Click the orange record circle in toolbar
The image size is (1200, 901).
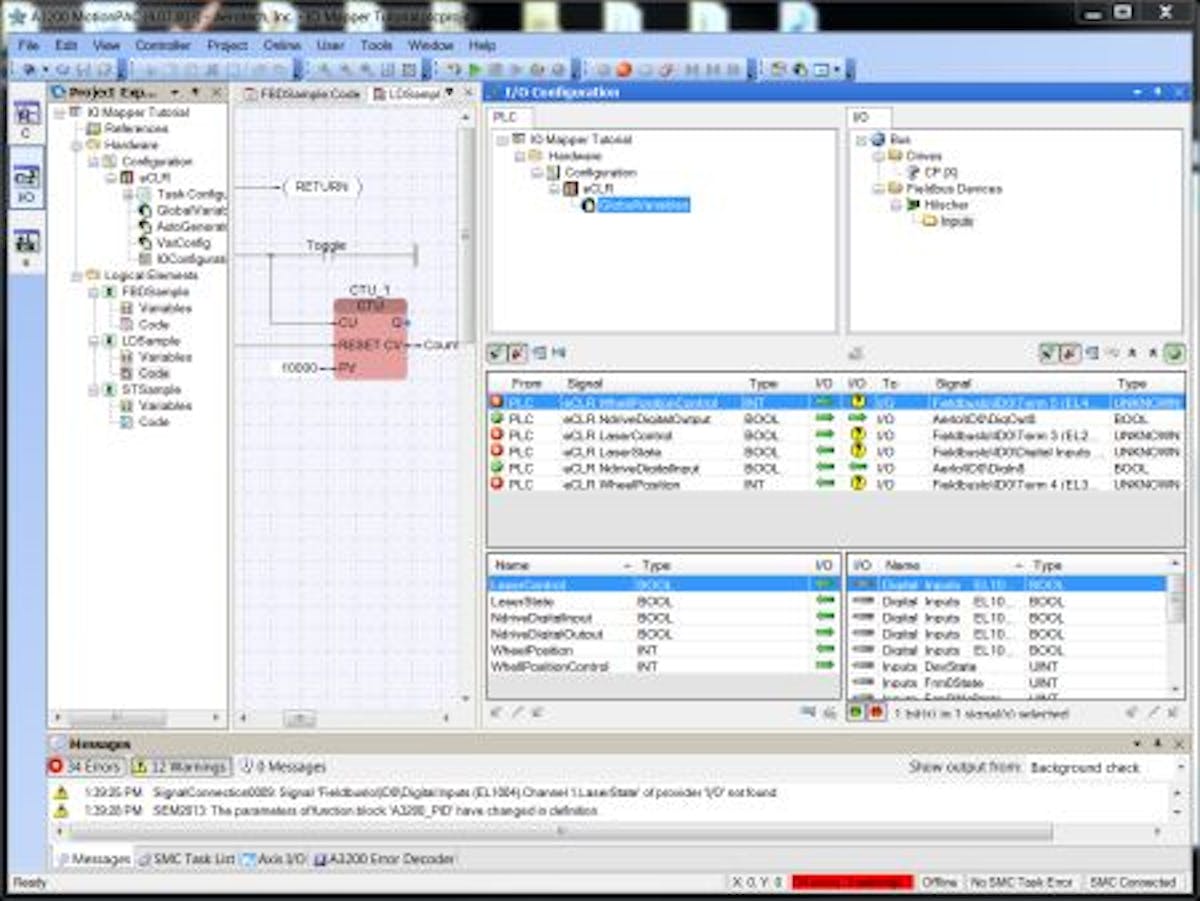tap(624, 70)
